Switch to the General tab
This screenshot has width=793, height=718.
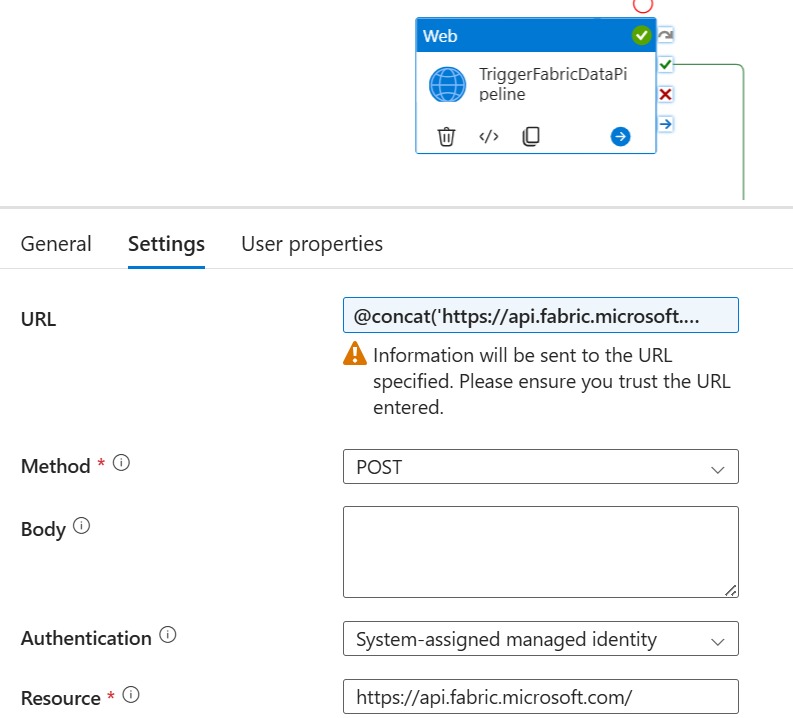[x=56, y=244]
